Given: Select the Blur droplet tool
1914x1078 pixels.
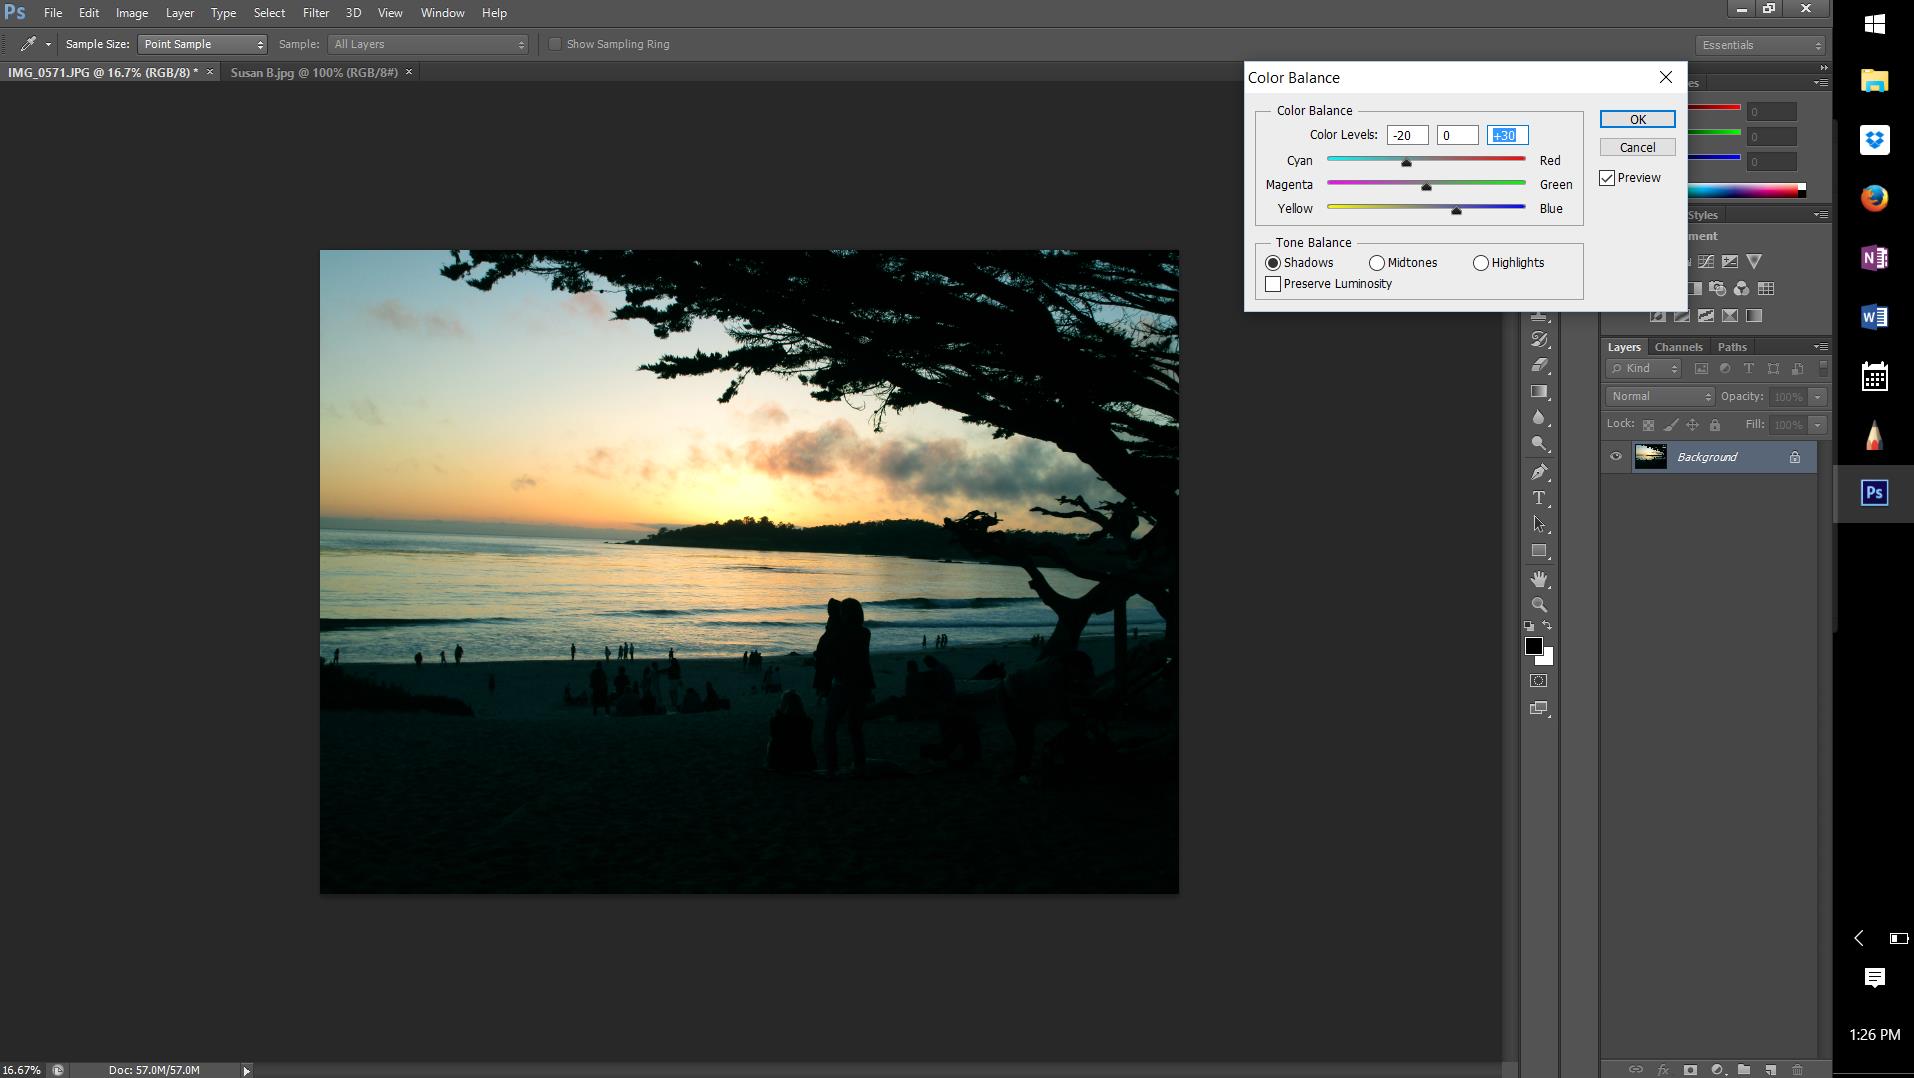Looking at the screenshot, I should (x=1539, y=418).
